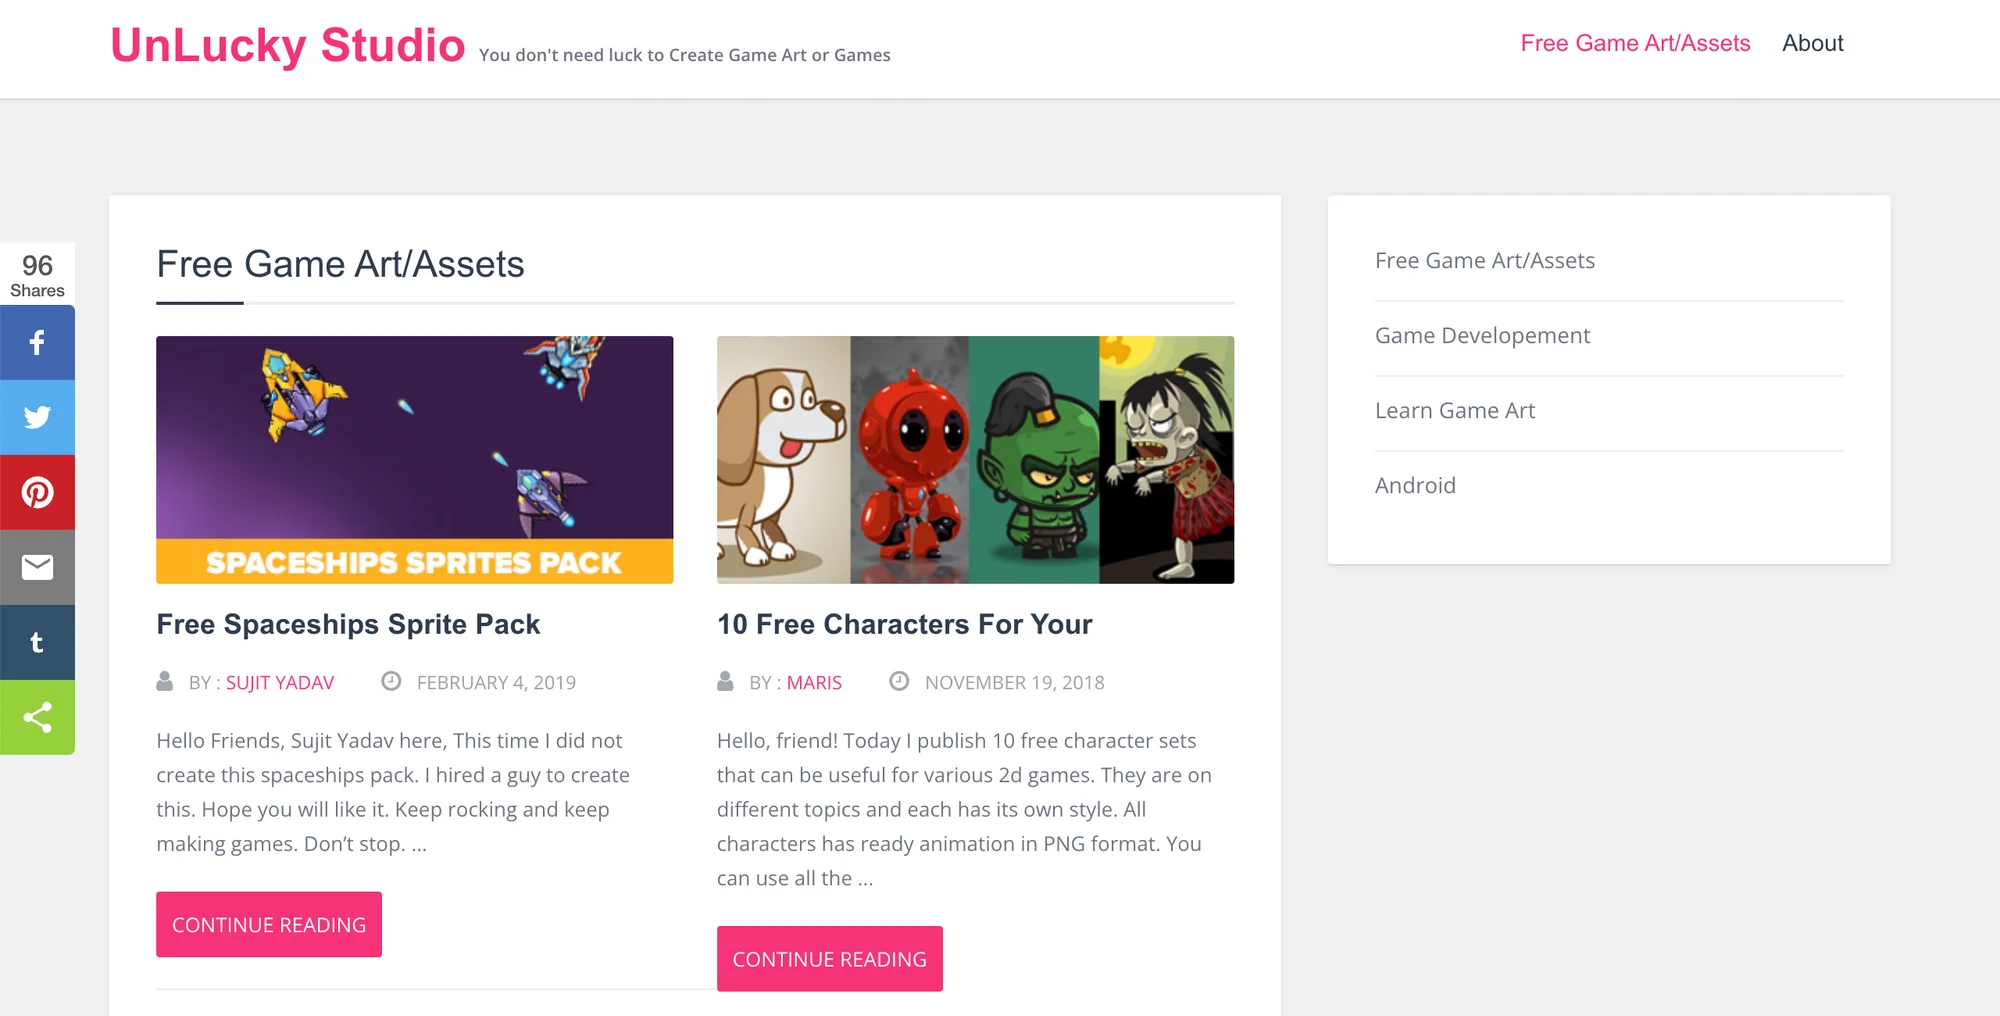View posts by author Maris
This screenshot has width=2000, height=1016.
(x=814, y=682)
